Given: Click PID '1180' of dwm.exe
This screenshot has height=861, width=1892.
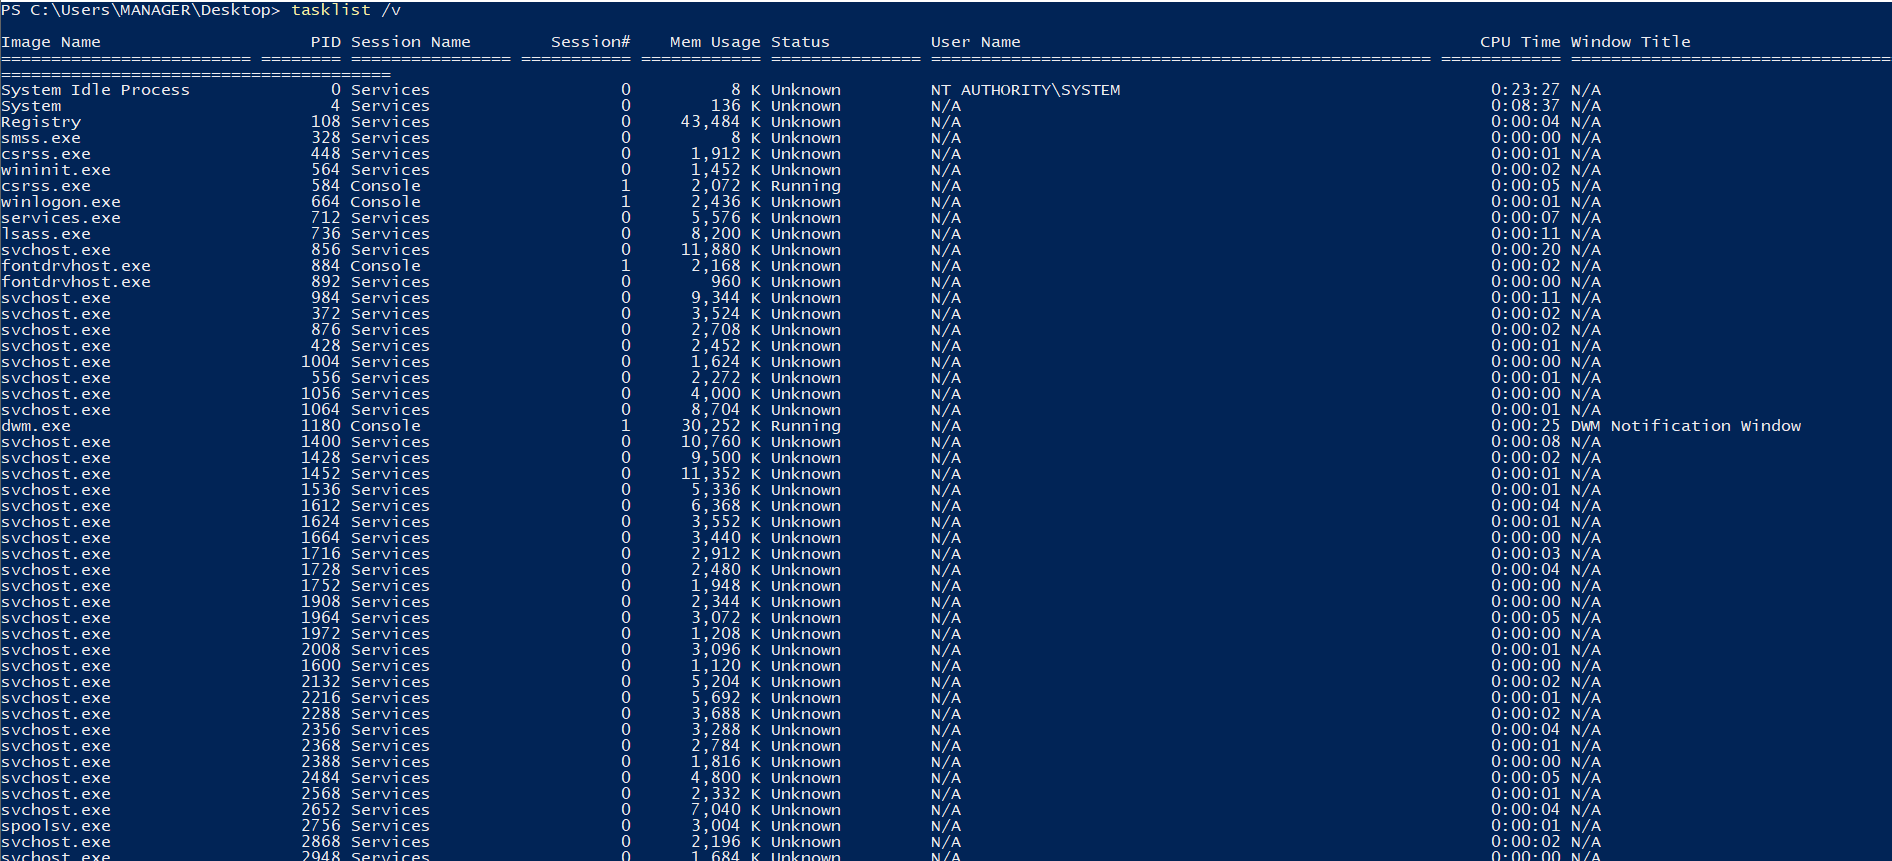Looking at the screenshot, I should (321, 426).
